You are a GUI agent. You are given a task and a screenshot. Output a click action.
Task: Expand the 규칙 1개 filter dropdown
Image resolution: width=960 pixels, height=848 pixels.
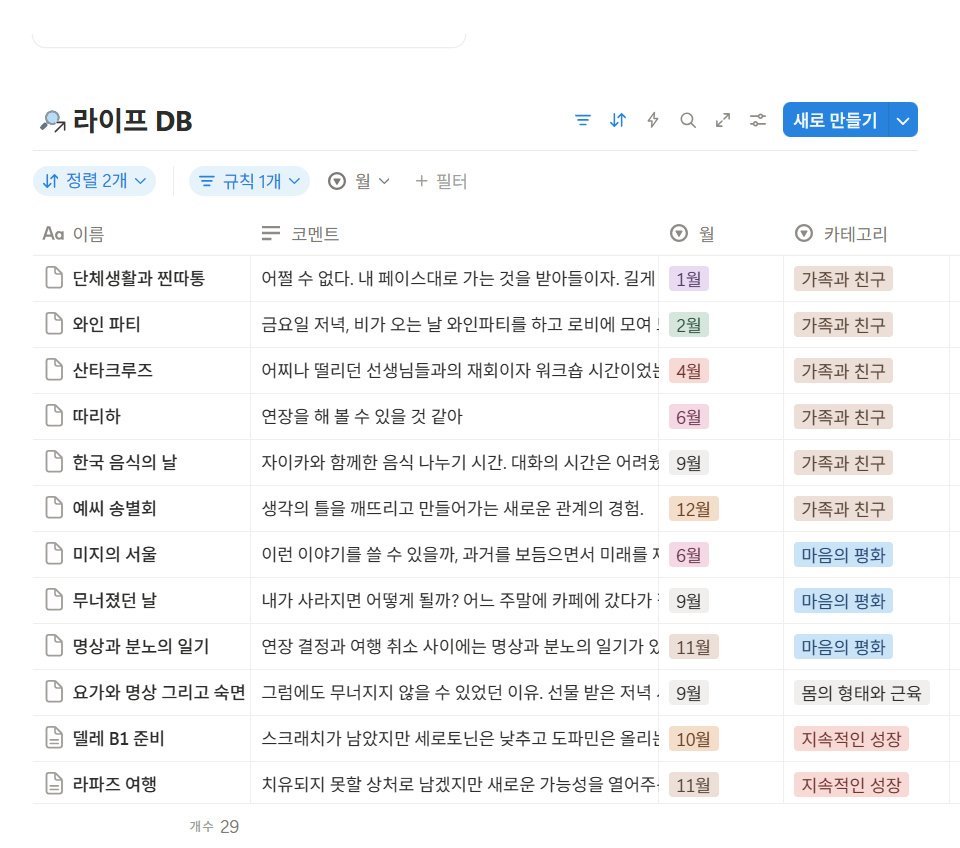[250, 181]
